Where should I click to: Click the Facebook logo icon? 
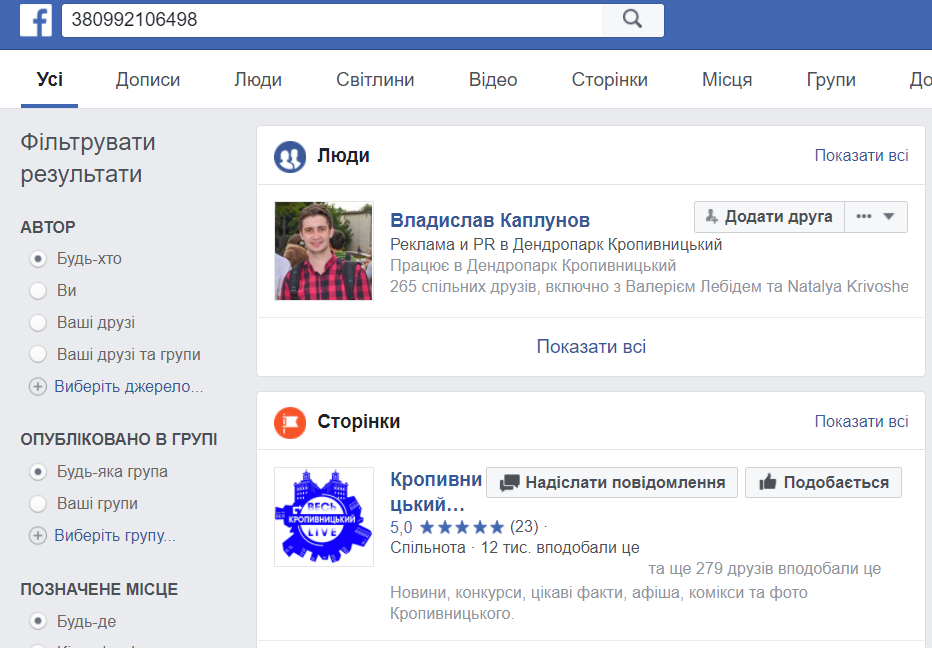(x=36, y=20)
